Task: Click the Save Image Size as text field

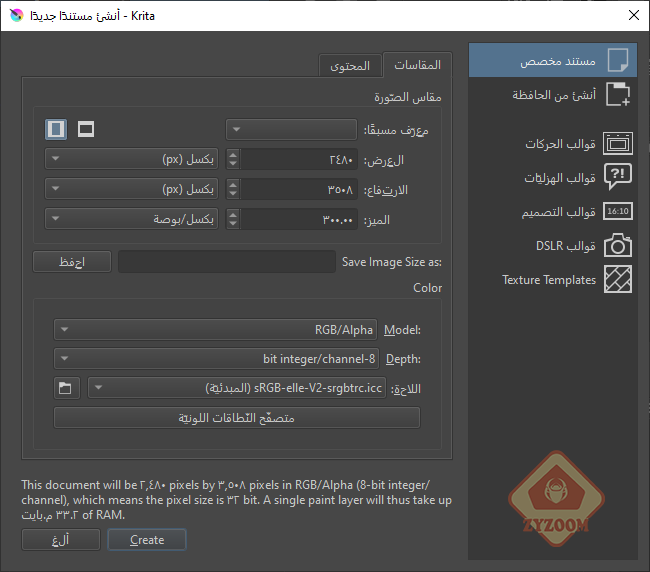Action: point(227,262)
